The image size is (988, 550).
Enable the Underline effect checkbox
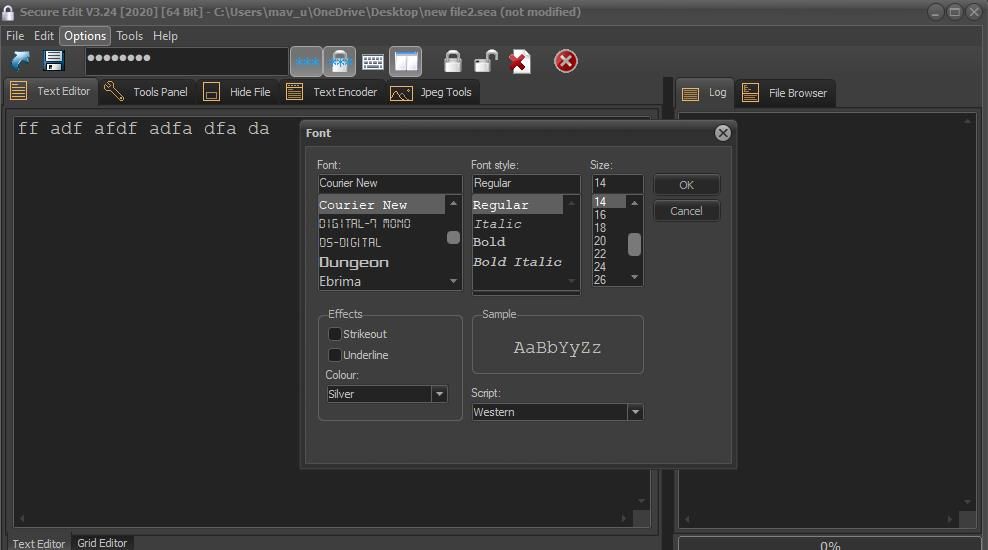coord(336,355)
